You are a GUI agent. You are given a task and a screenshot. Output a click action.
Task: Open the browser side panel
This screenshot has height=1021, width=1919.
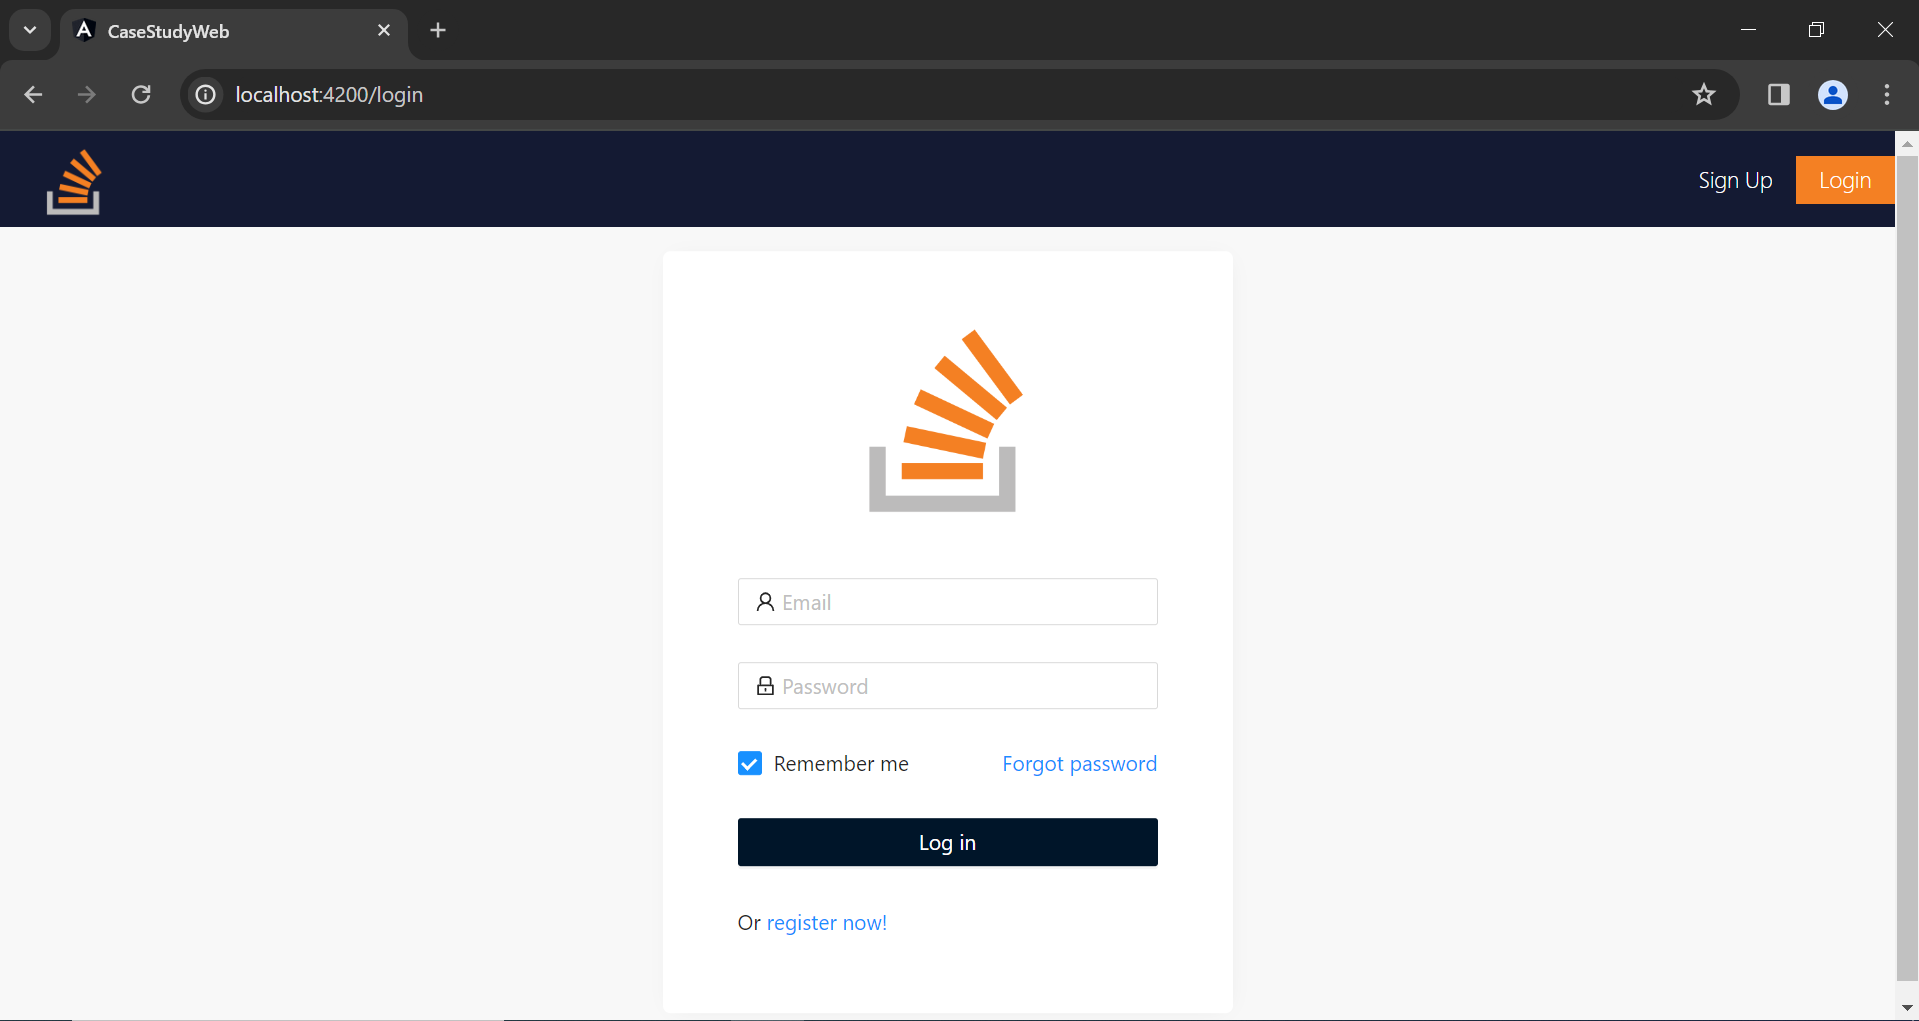(x=1778, y=95)
